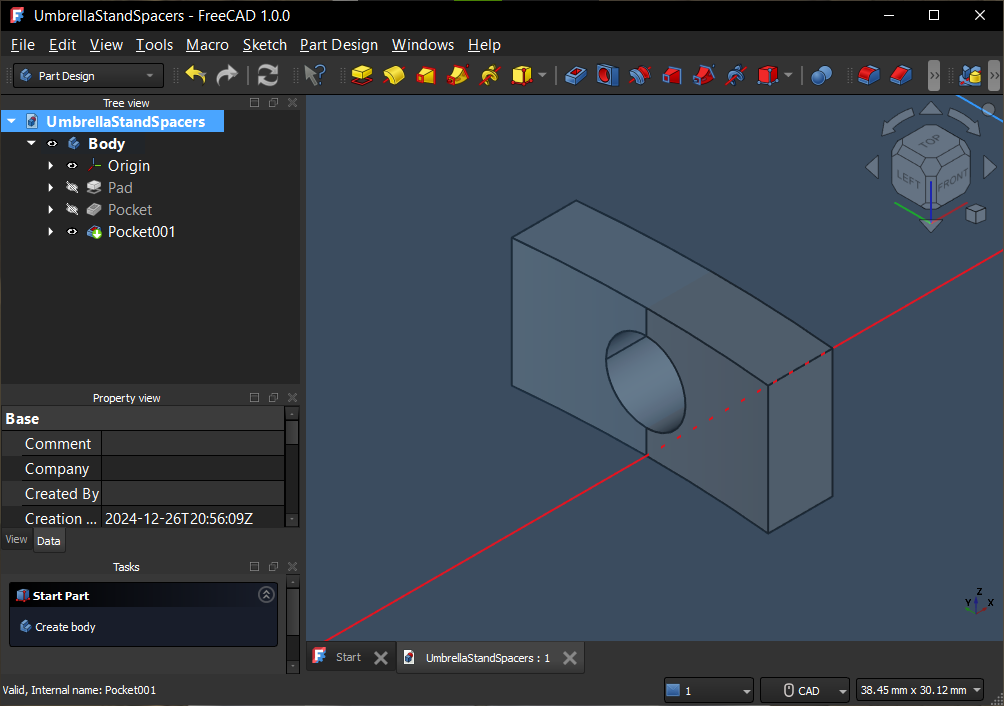This screenshot has height=706, width=1004.
Task: Select the Groove tool icon
Action: point(640,76)
